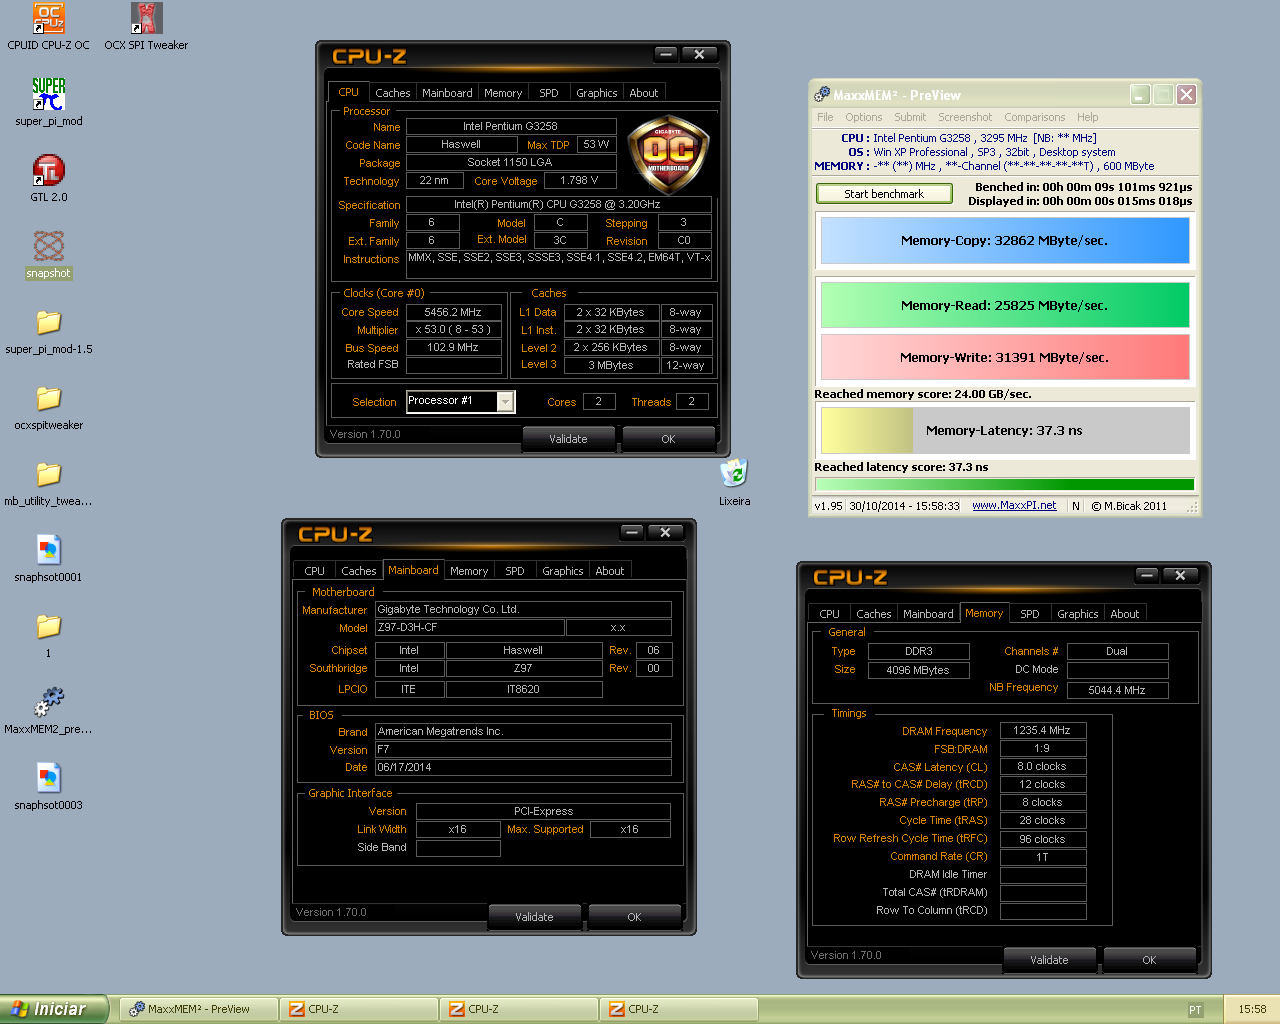This screenshot has height=1024, width=1280.
Task: Open the Comparisons menu in MaxxMEM²
Action: click(1035, 117)
